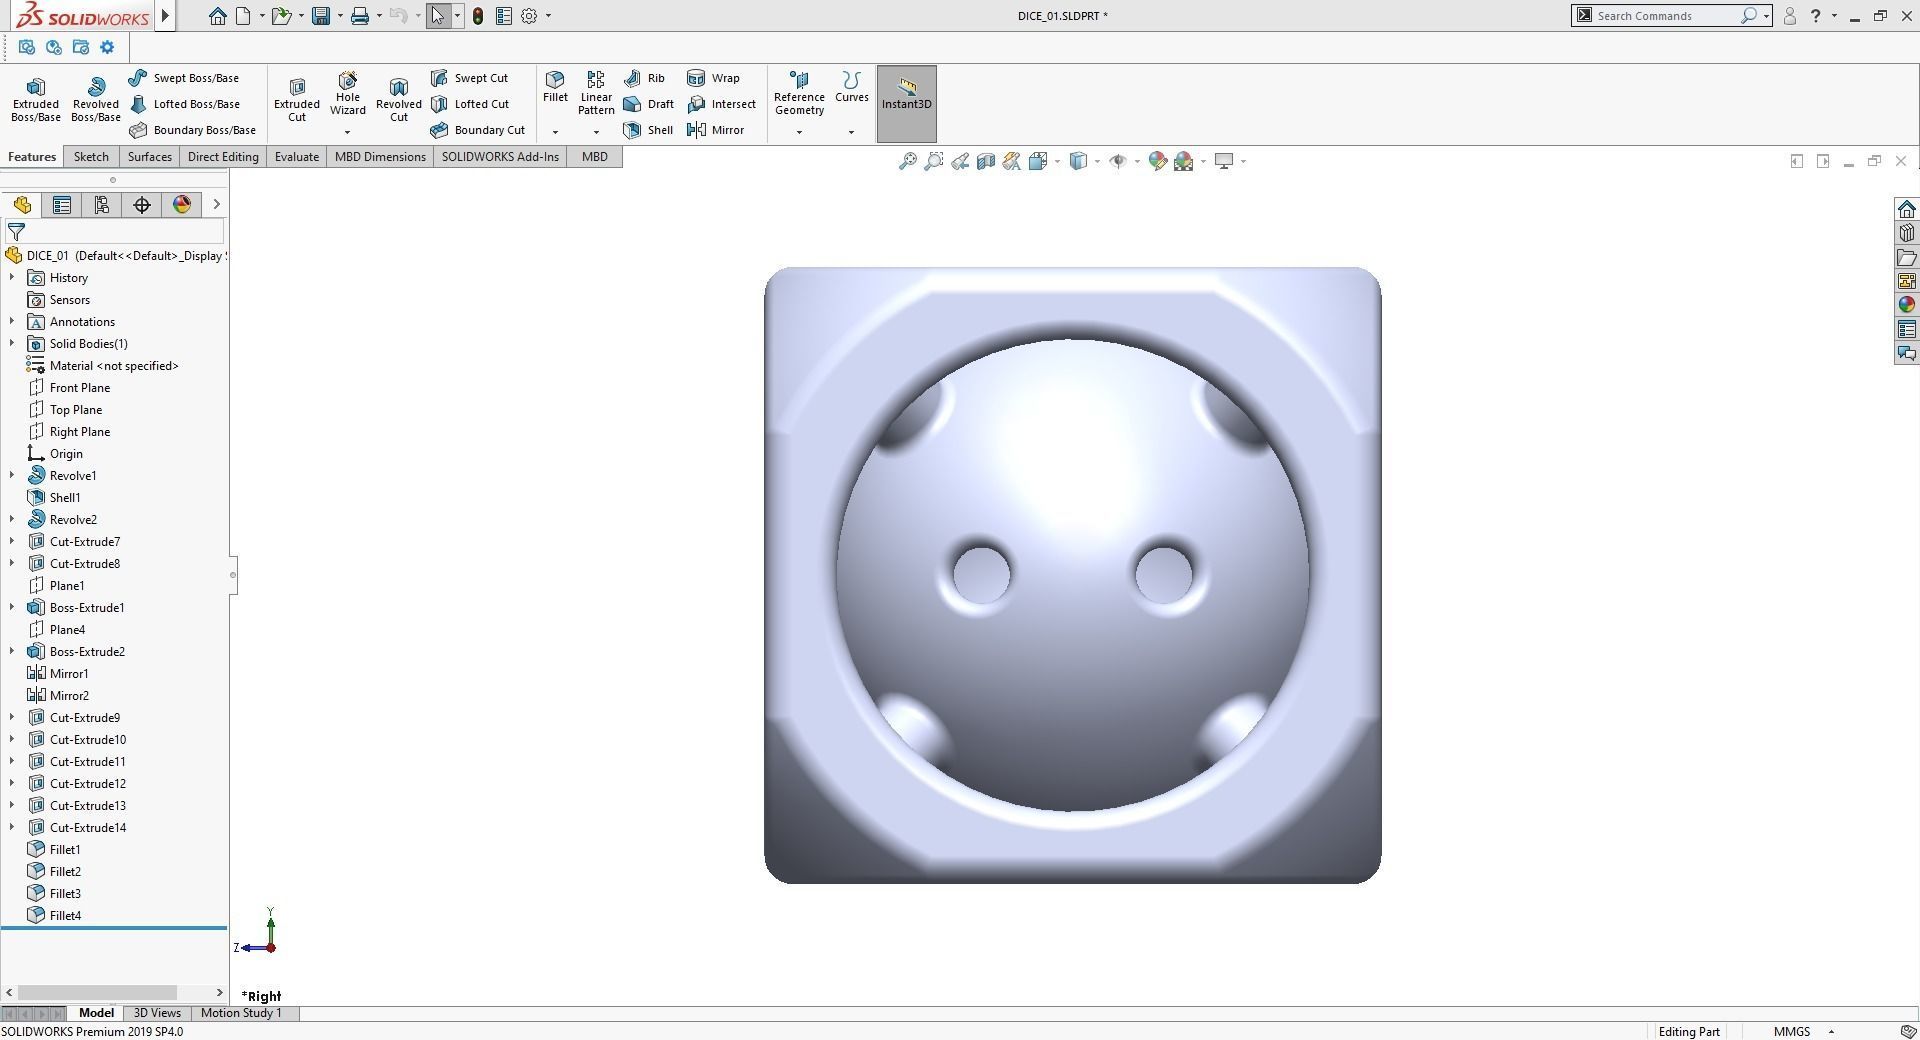Open the PropertyManager panel tab
This screenshot has height=1040, width=1920.
pyautogui.click(x=62, y=205)
